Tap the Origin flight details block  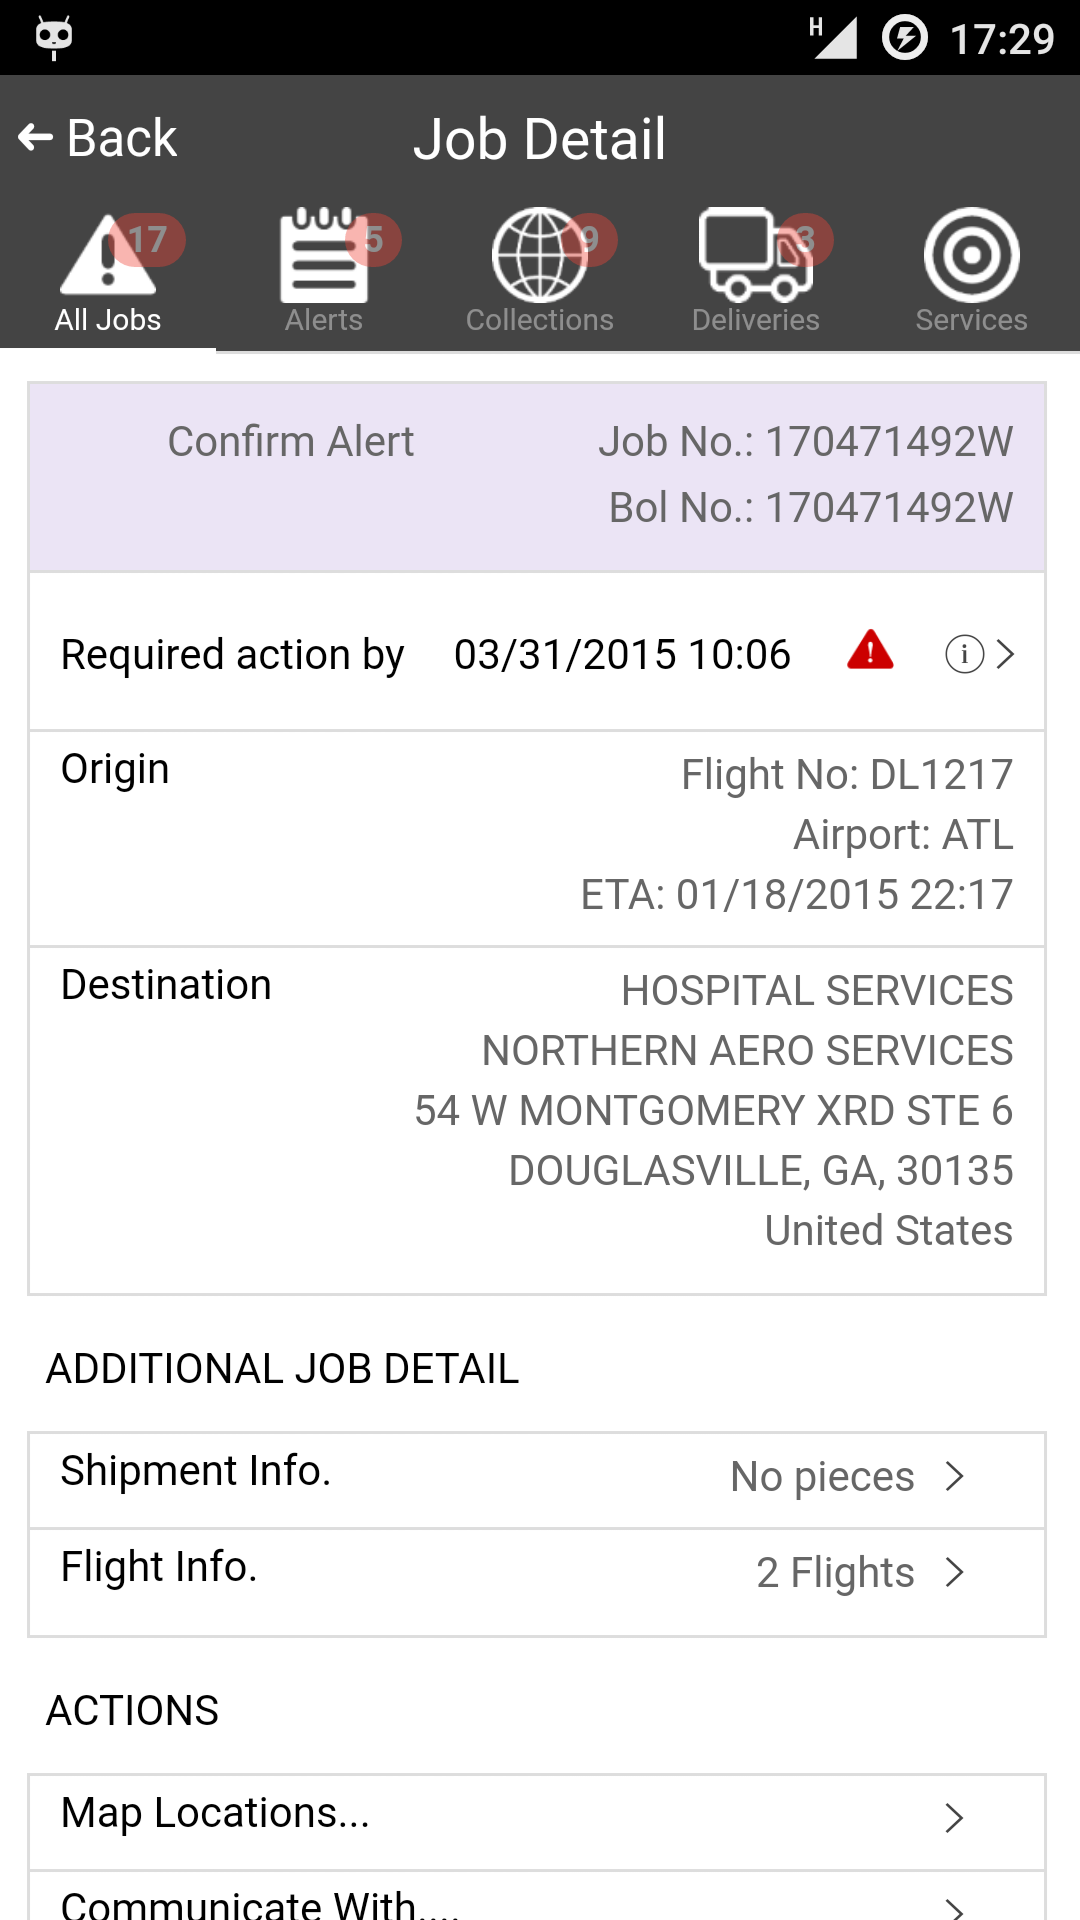tap(537, 838)
